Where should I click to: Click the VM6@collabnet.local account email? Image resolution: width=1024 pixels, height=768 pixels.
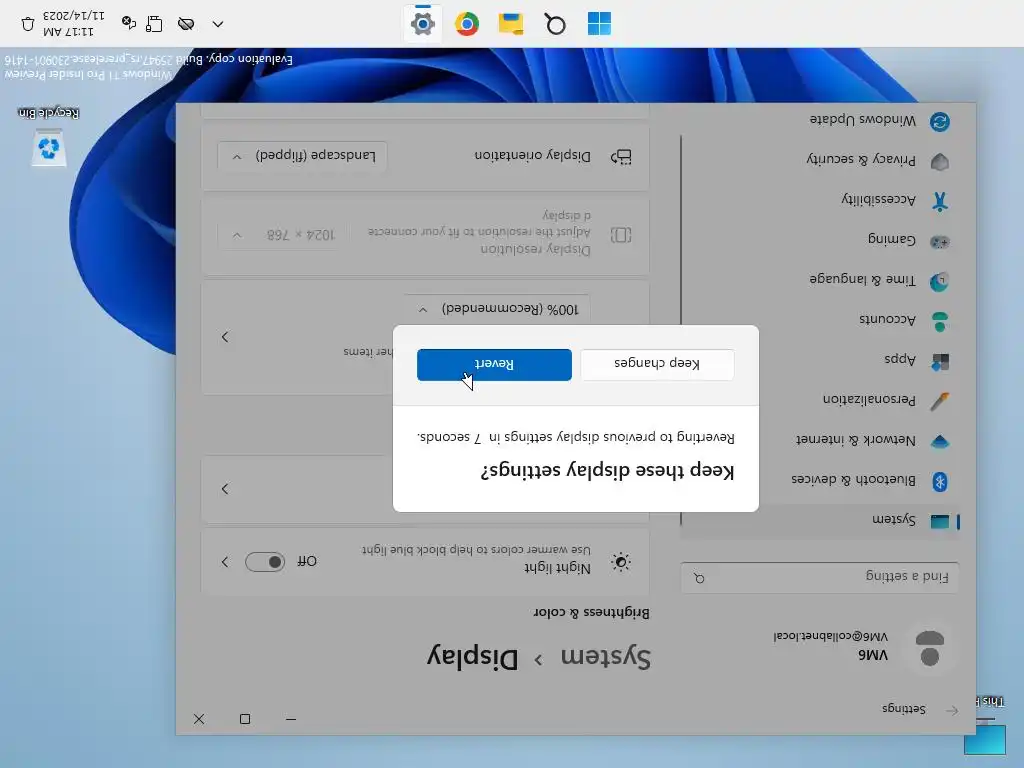831,636
